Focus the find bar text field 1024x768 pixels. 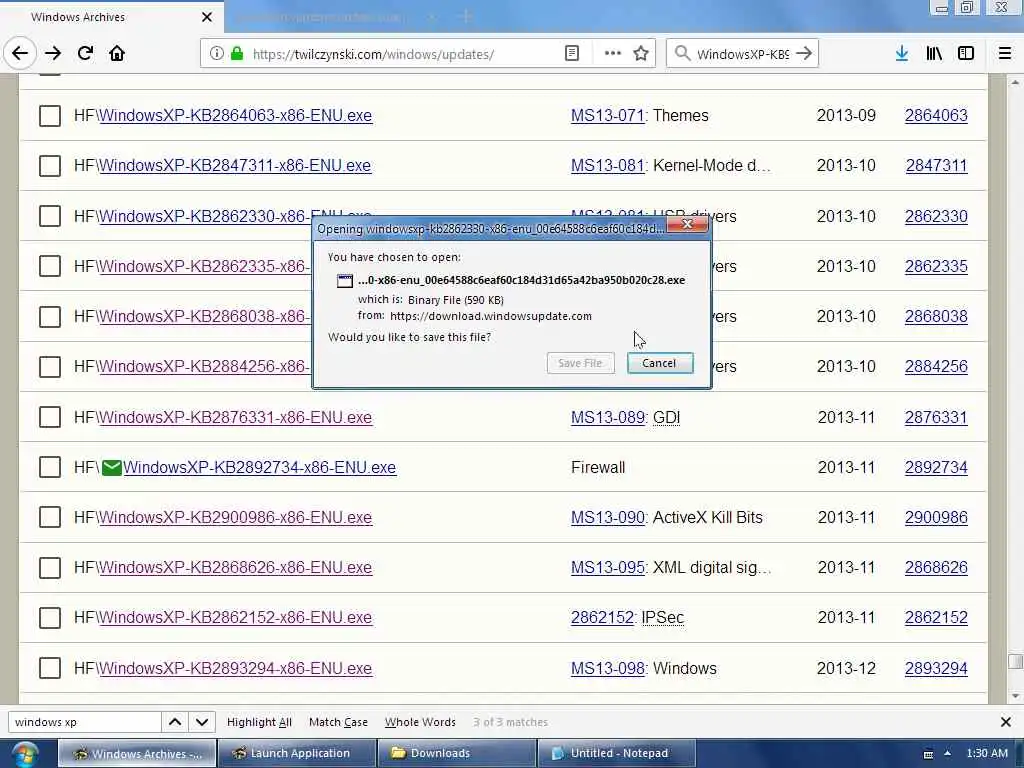pyautogui.click(x=85, y=722)
